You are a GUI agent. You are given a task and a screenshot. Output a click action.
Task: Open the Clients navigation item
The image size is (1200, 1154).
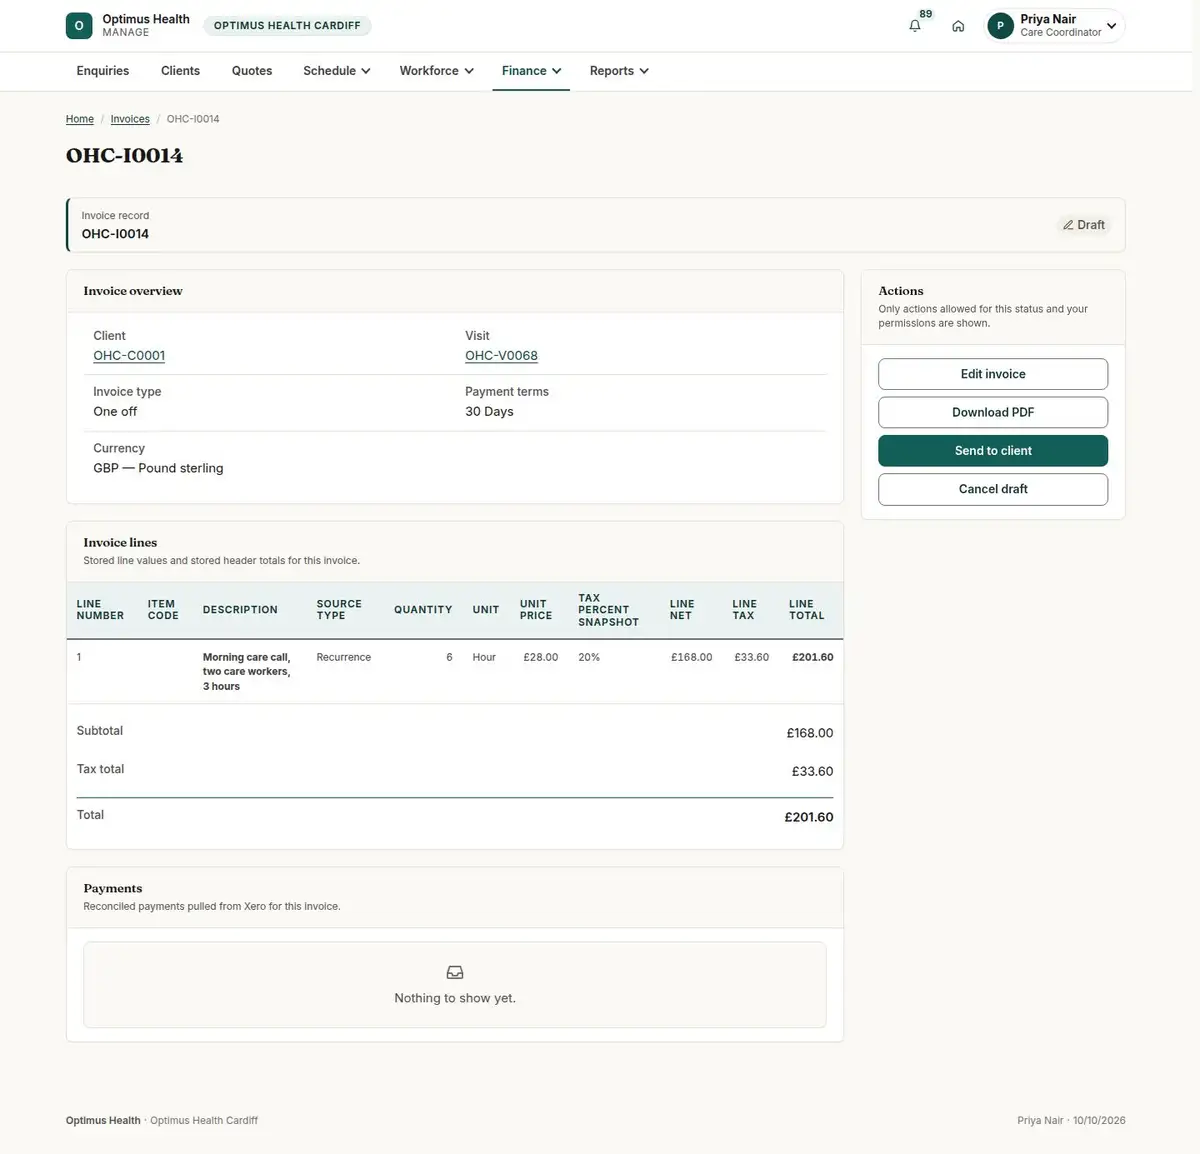(x=180, y=71)
